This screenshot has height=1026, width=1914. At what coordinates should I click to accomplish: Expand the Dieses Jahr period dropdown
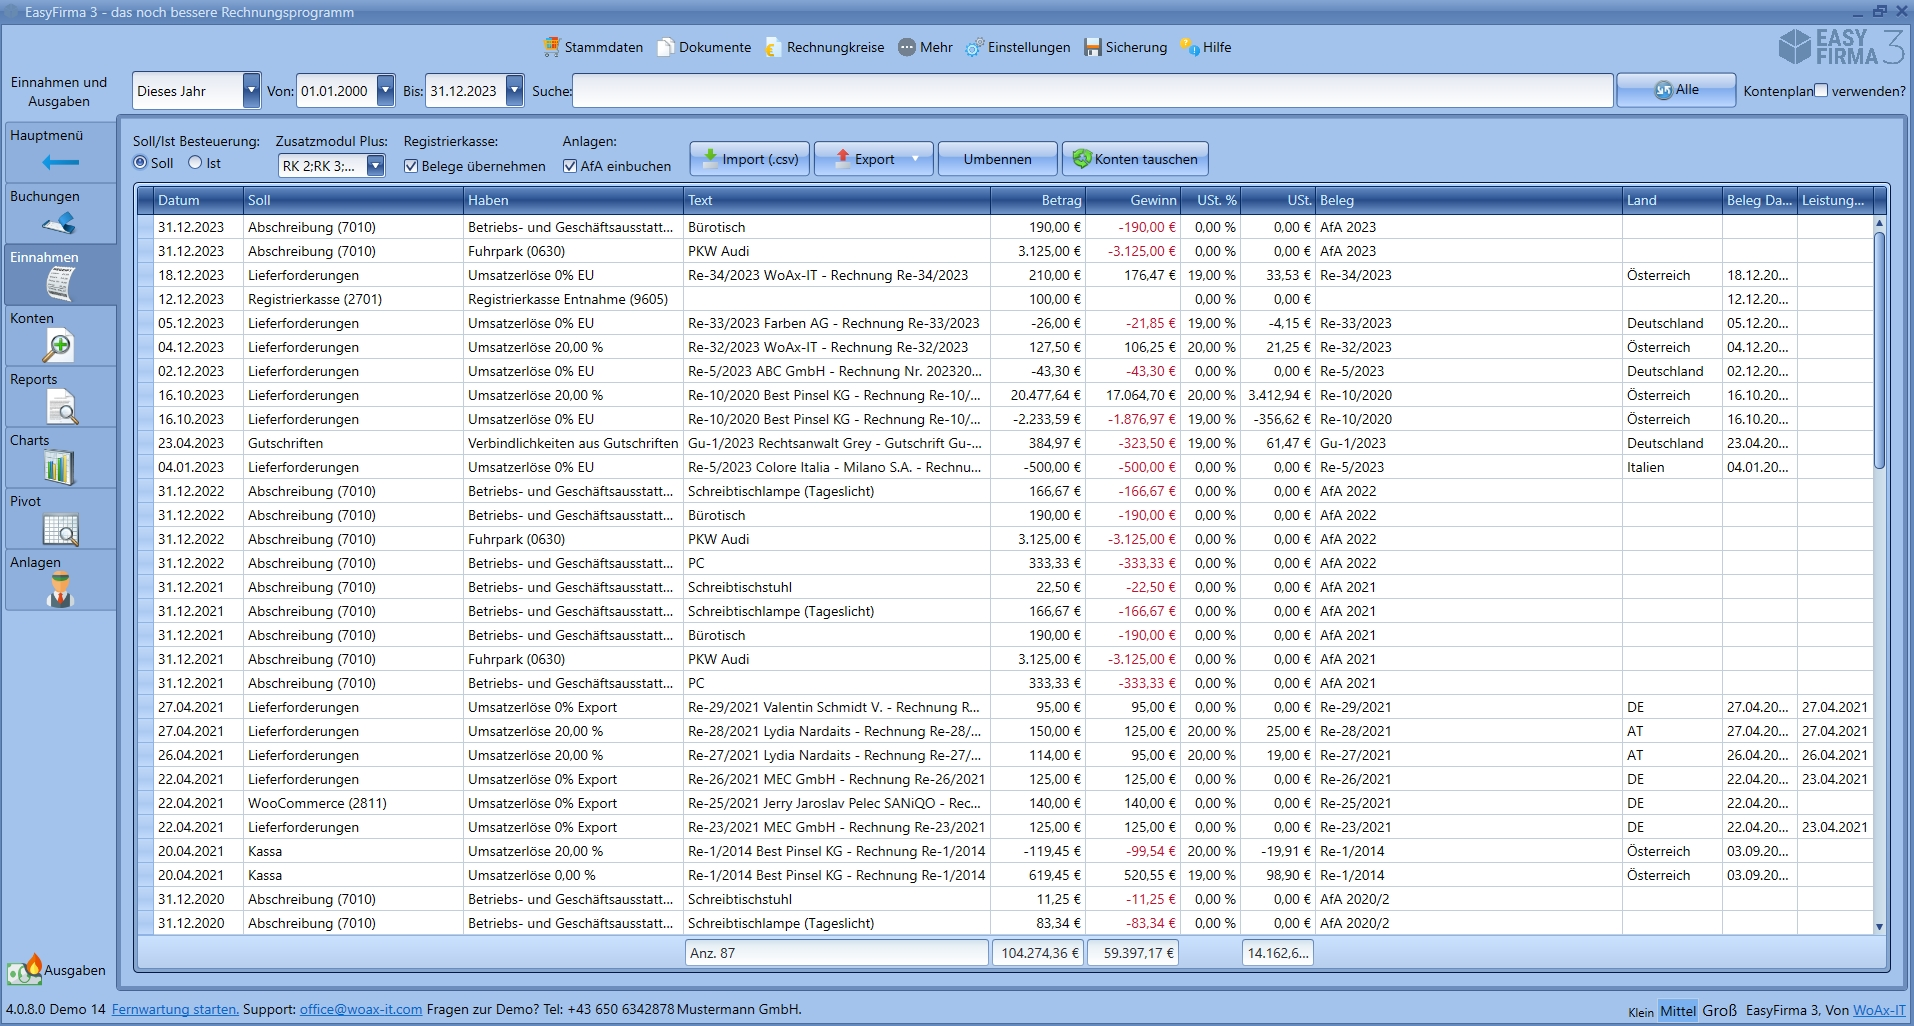(x=251, y=91)
